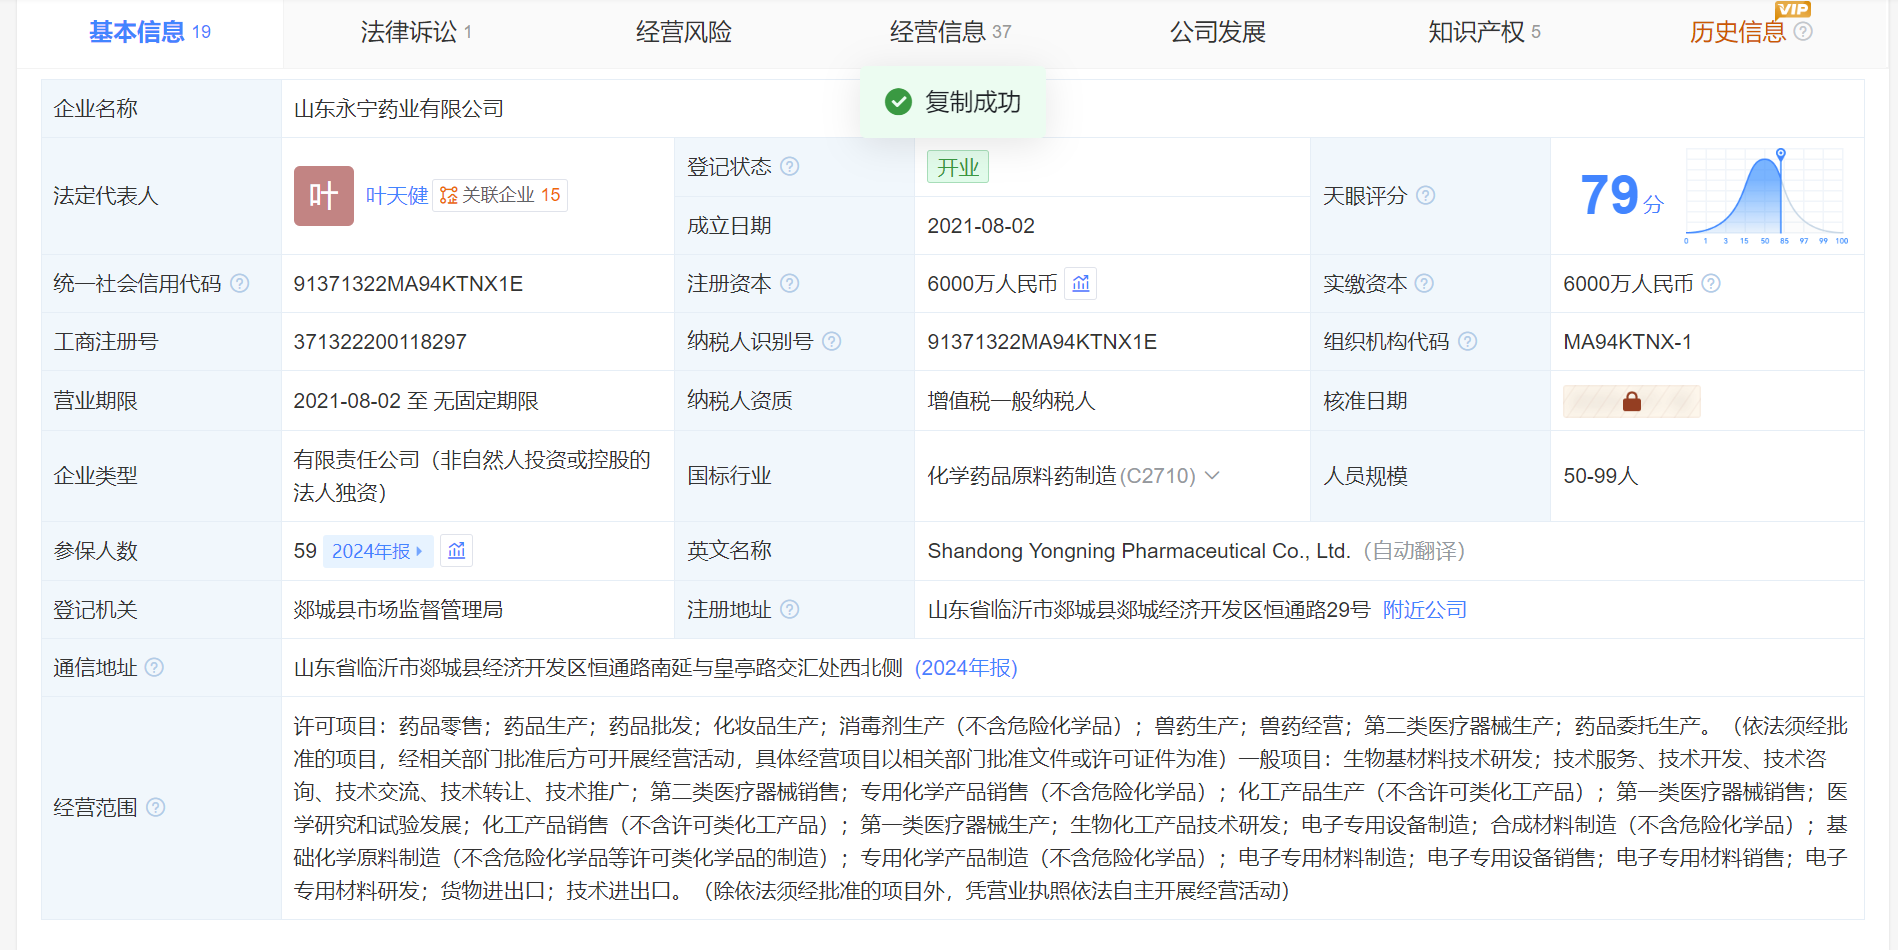This screenshot has width=1898, height=950.
Task: Click help icon beside 注册地址
Action: pos(790,609)
